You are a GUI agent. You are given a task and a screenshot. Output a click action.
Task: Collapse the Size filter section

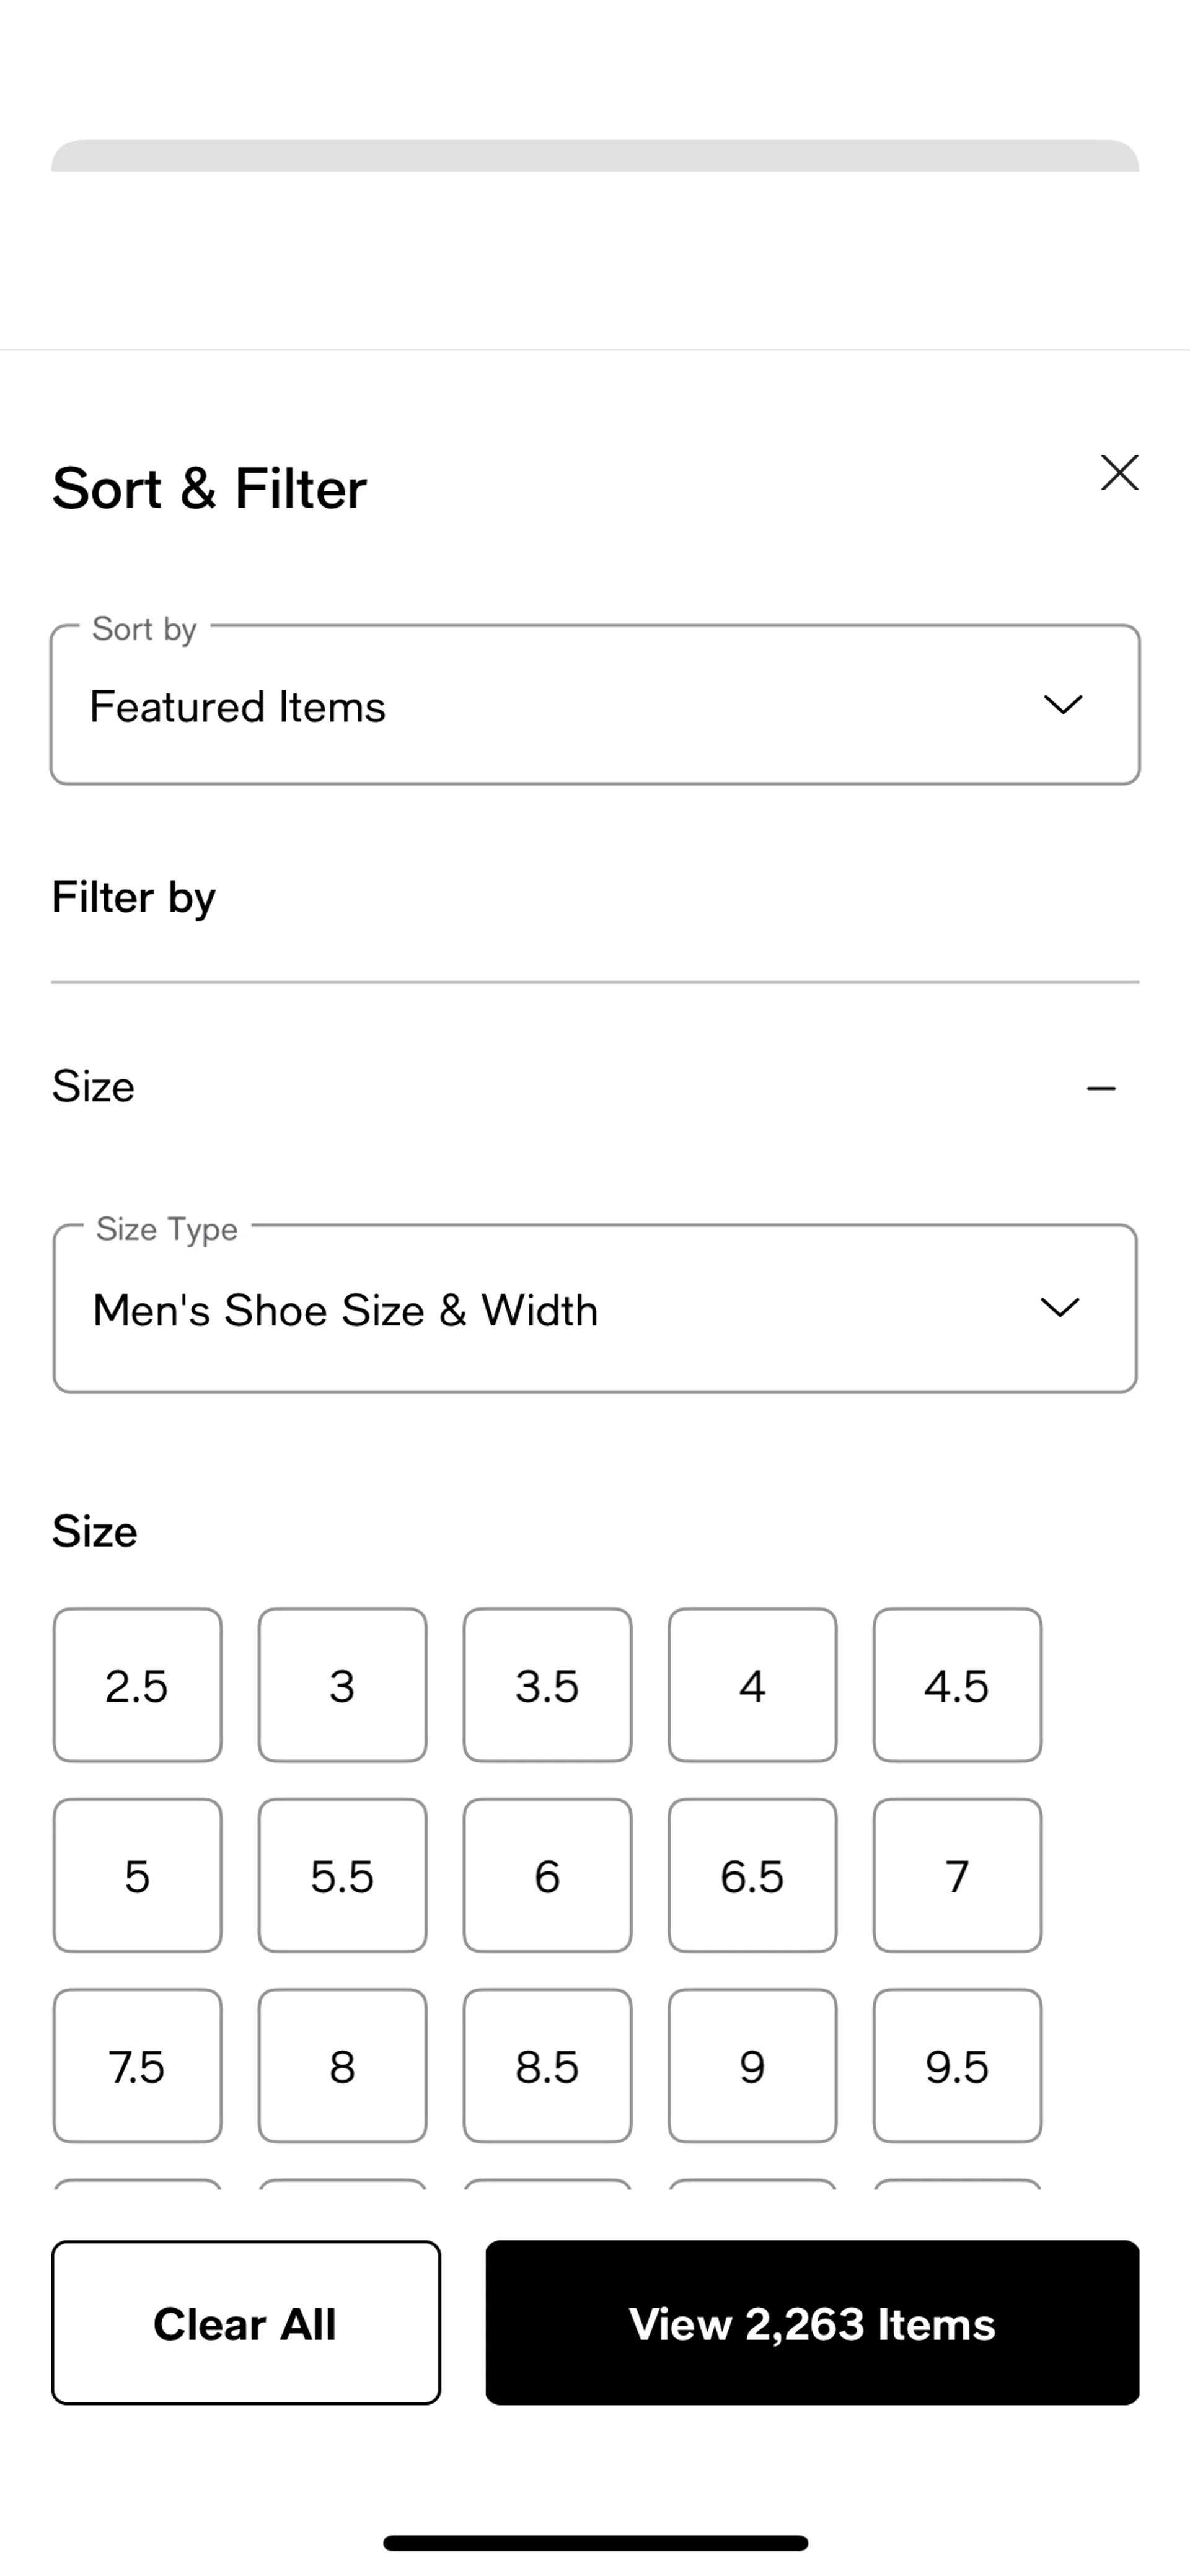[1100, 1088]
